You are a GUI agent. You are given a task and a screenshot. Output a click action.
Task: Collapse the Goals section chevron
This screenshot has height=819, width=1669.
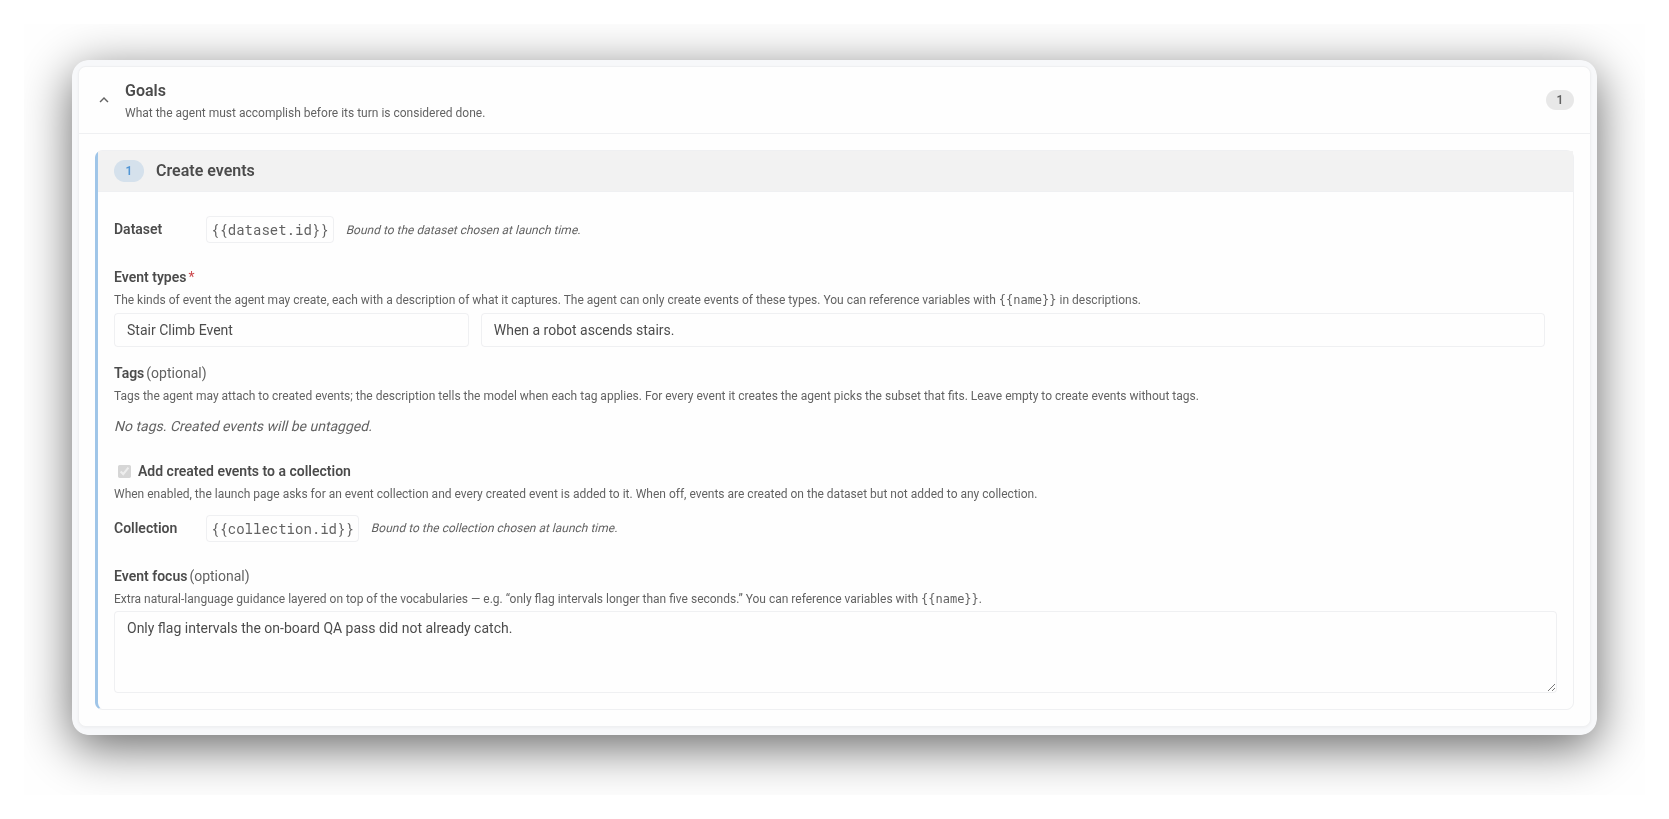pos(104,100)
